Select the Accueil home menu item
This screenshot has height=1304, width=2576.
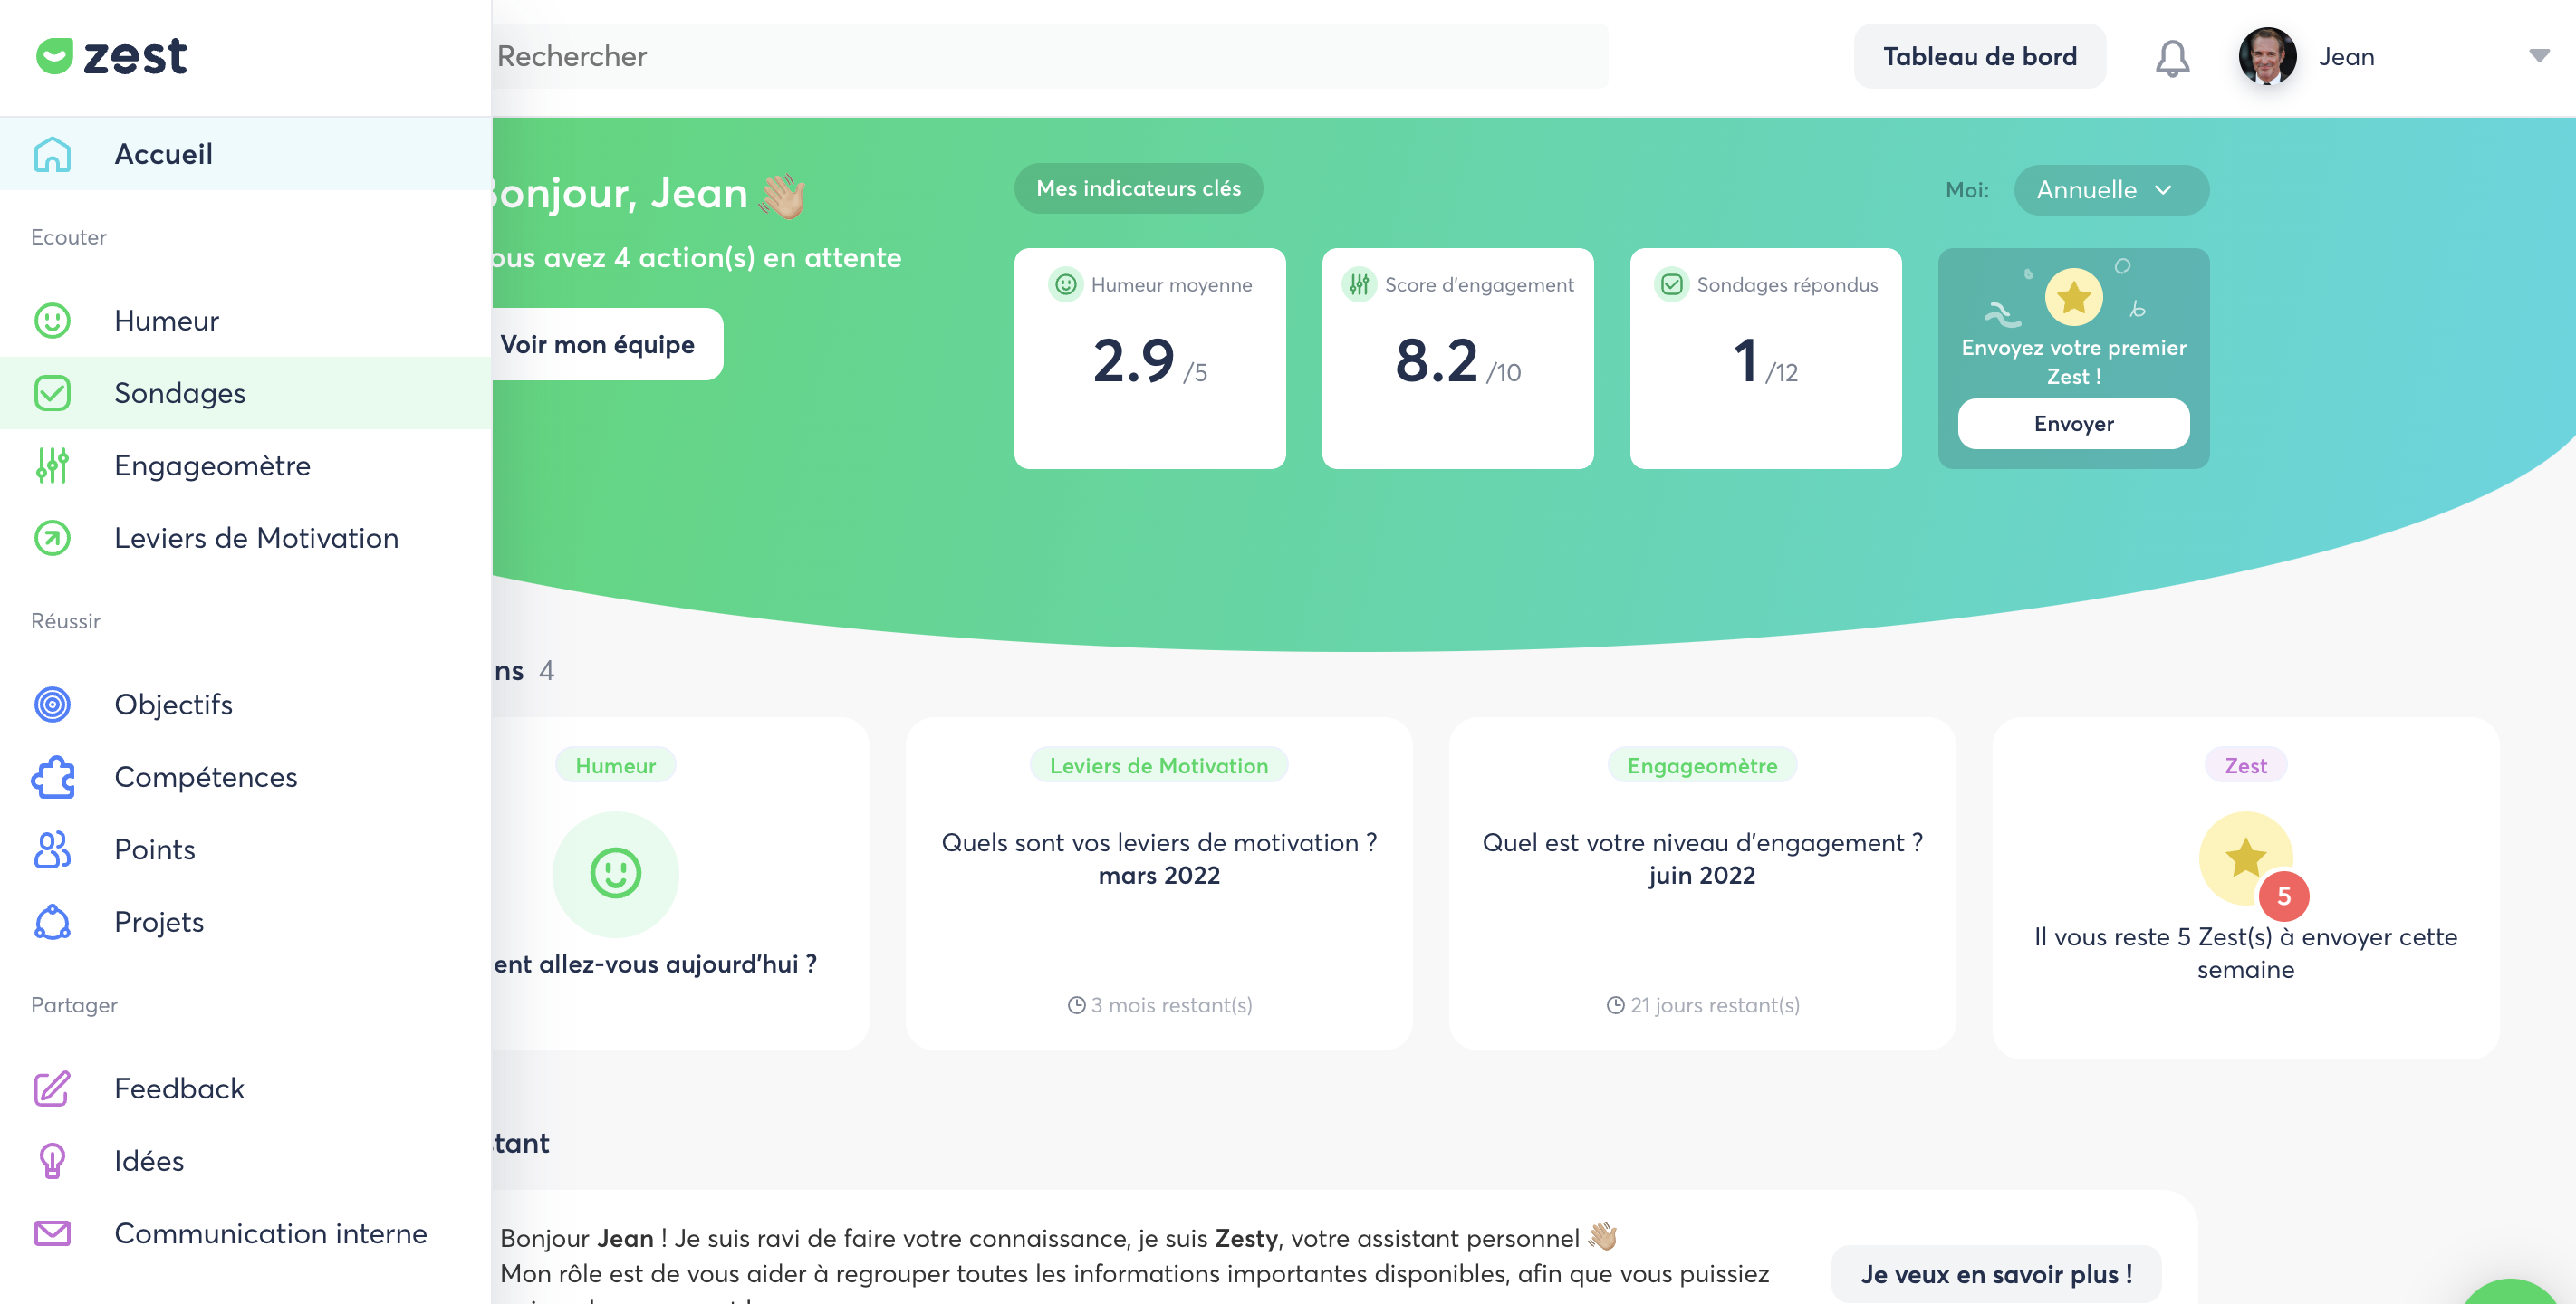point(163,154)
